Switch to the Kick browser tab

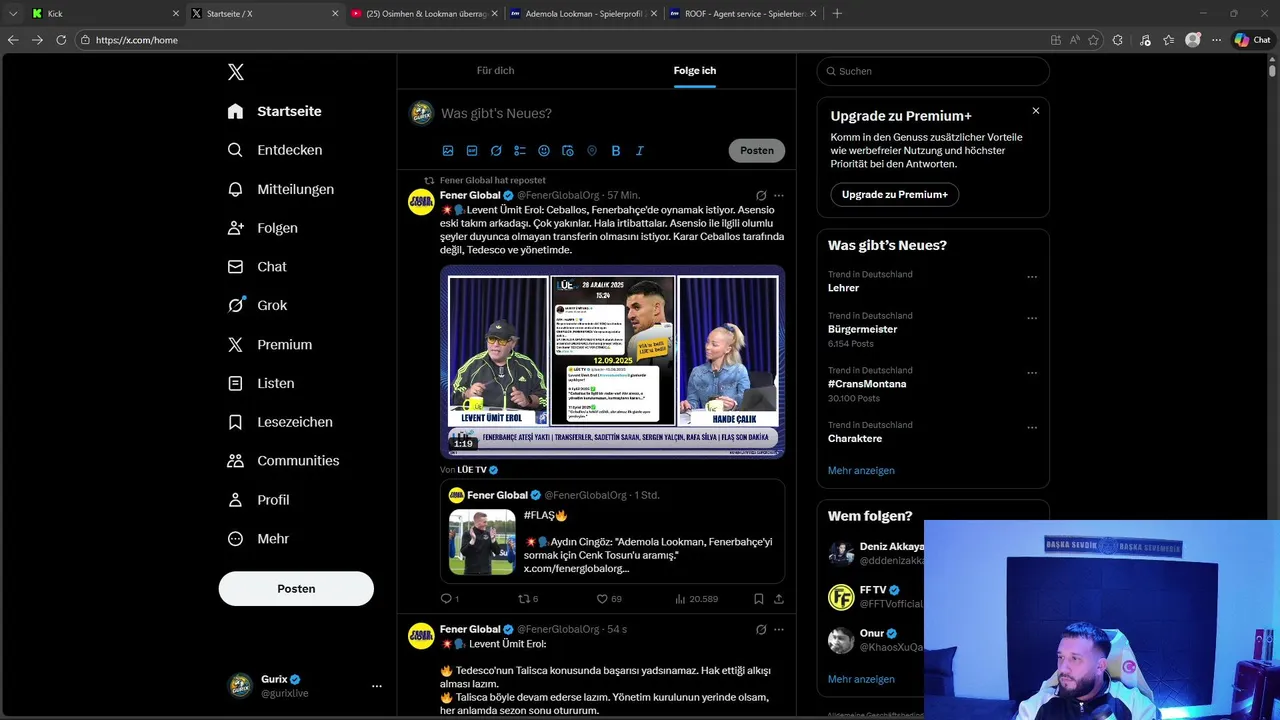point(105,14)
